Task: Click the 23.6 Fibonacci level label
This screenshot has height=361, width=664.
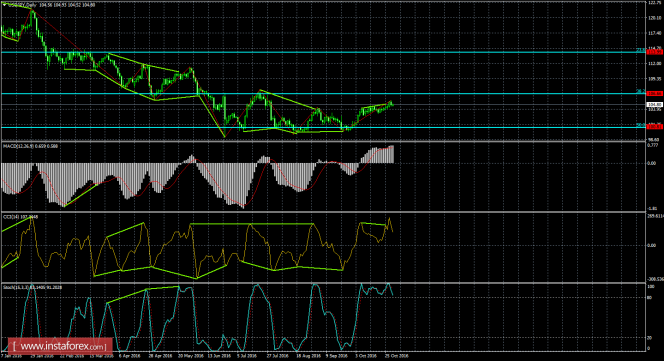Action: pyautogui.click(x=641, y=50)
